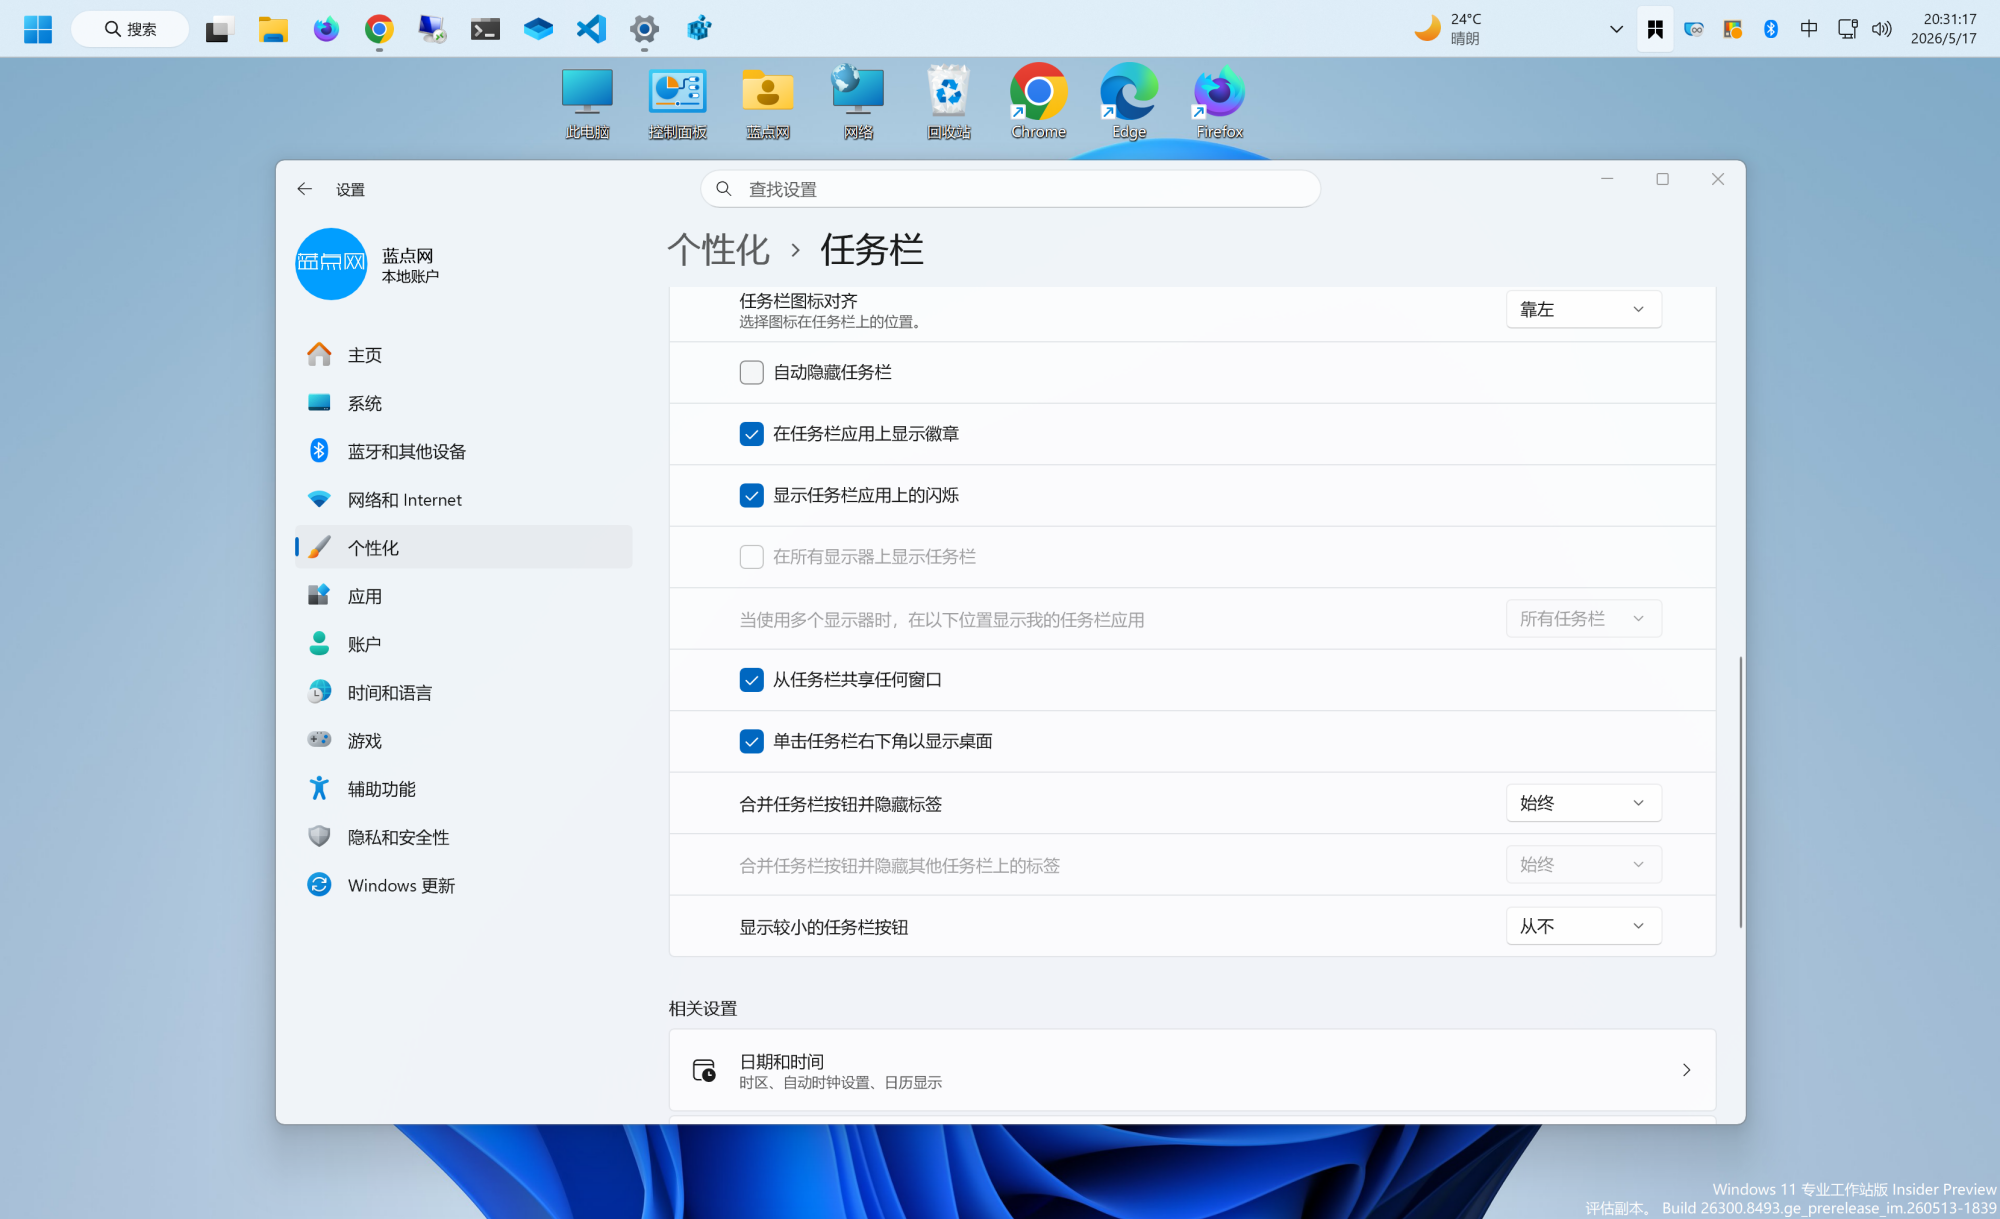Click the taskbar 搜索 box
This screenshot has height=1219, width=2000.
(130, 29)
